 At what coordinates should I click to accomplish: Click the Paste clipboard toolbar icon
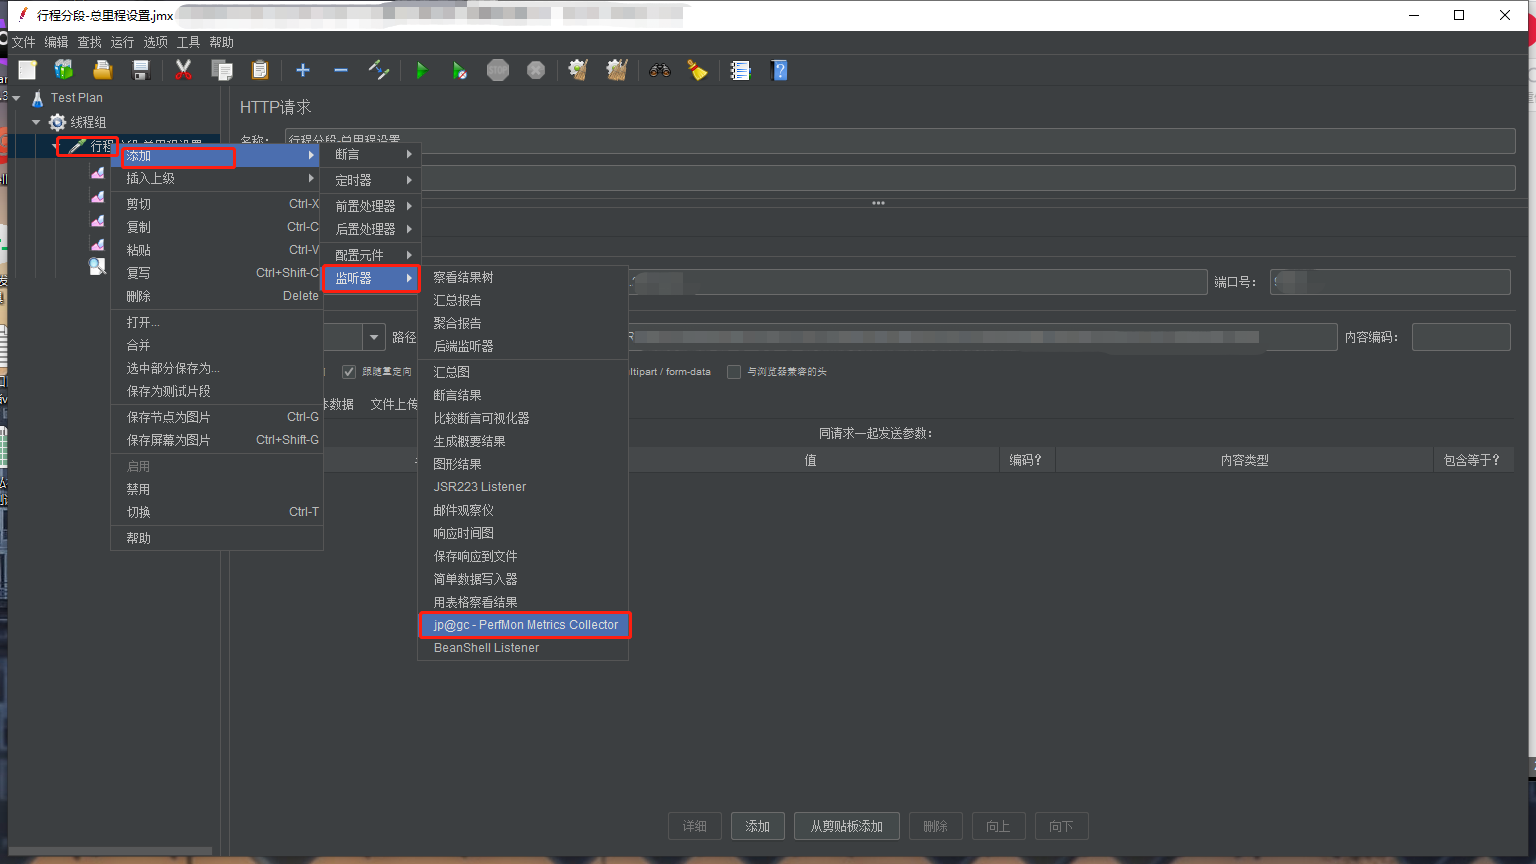pos(260,70)
